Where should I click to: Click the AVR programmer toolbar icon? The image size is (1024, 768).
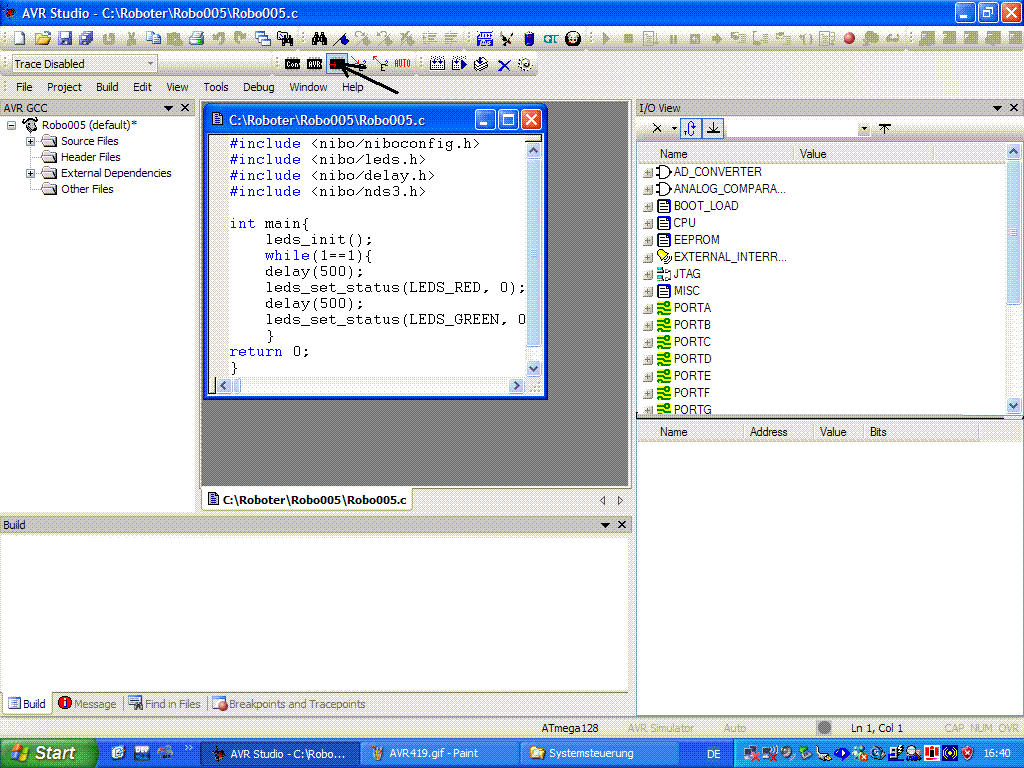pos(313,63)
